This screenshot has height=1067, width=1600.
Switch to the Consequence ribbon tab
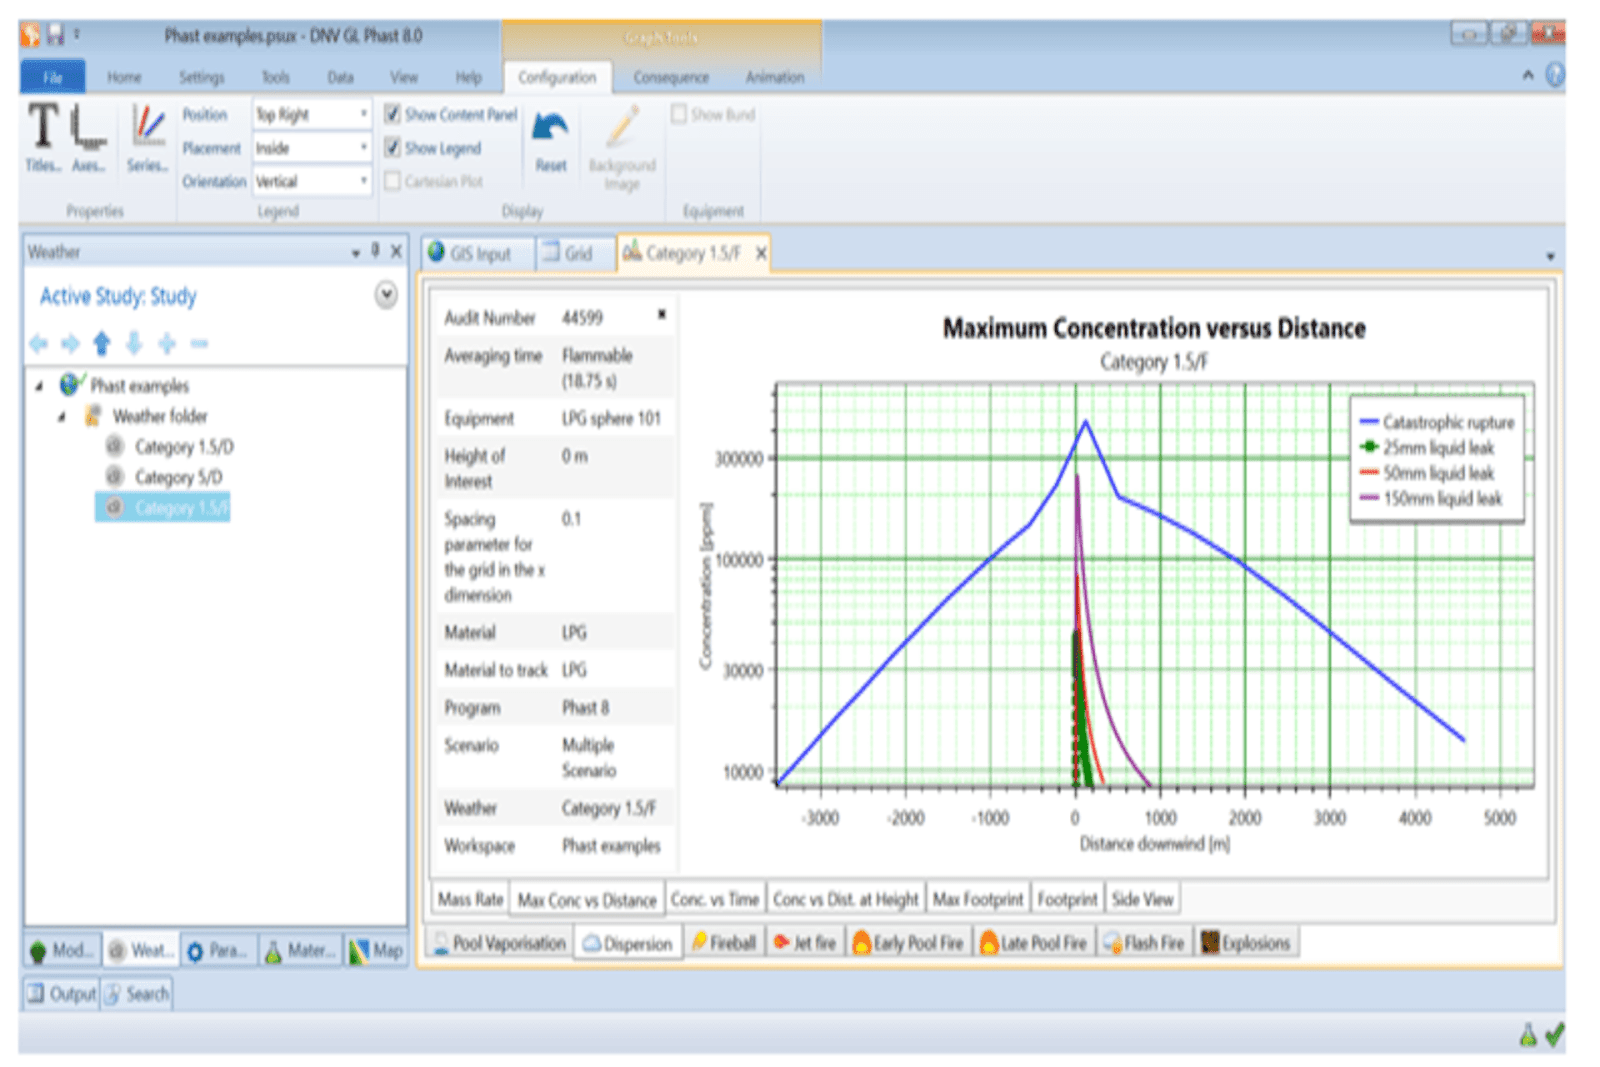pyautogui.click(x=671, y=77)
